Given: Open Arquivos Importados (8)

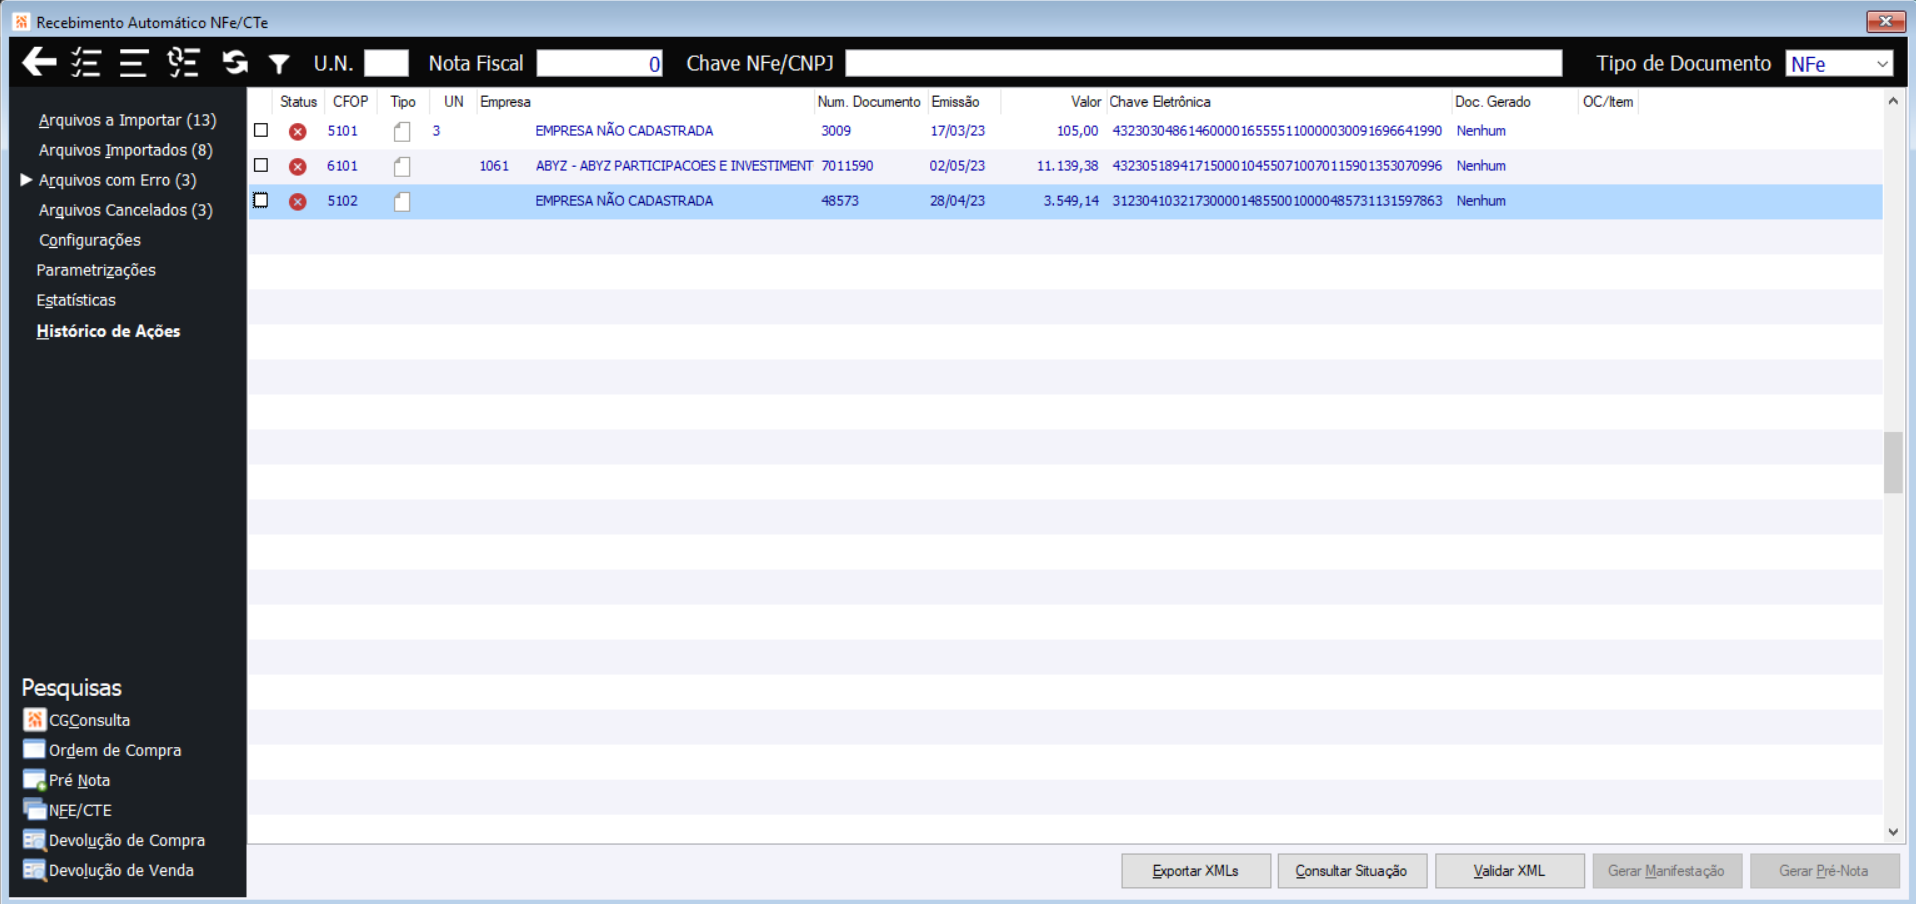Looking at the screenshot, I should (125, 150).
